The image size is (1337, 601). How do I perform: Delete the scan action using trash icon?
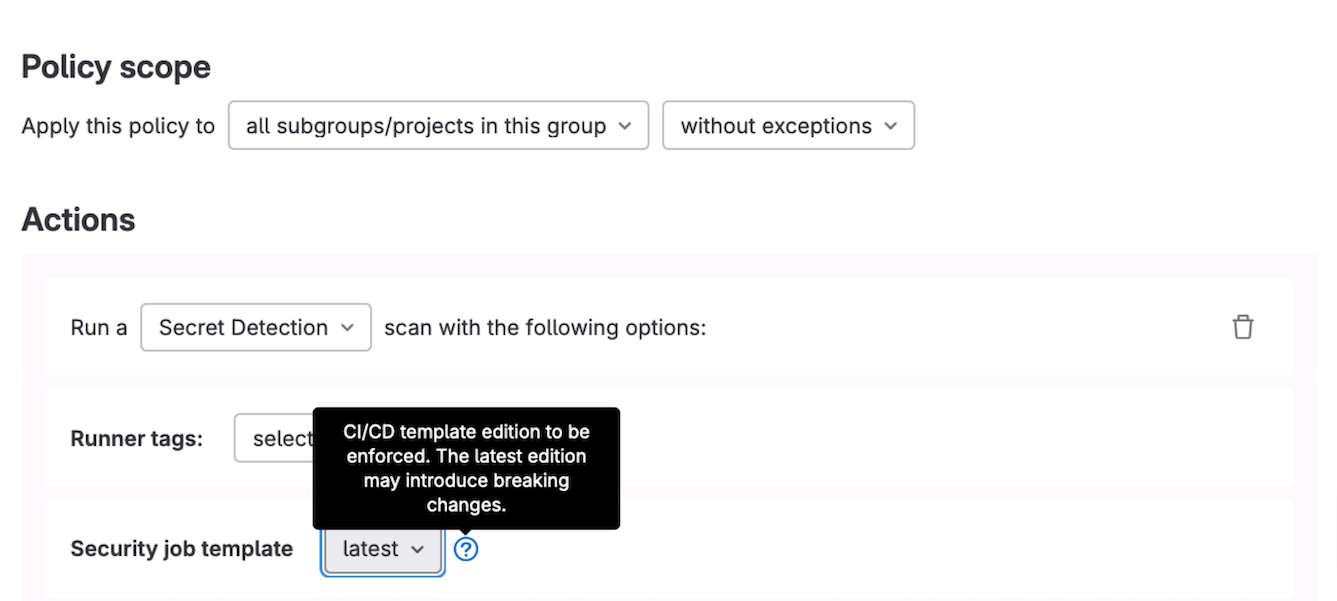(x=1242, y=327)
